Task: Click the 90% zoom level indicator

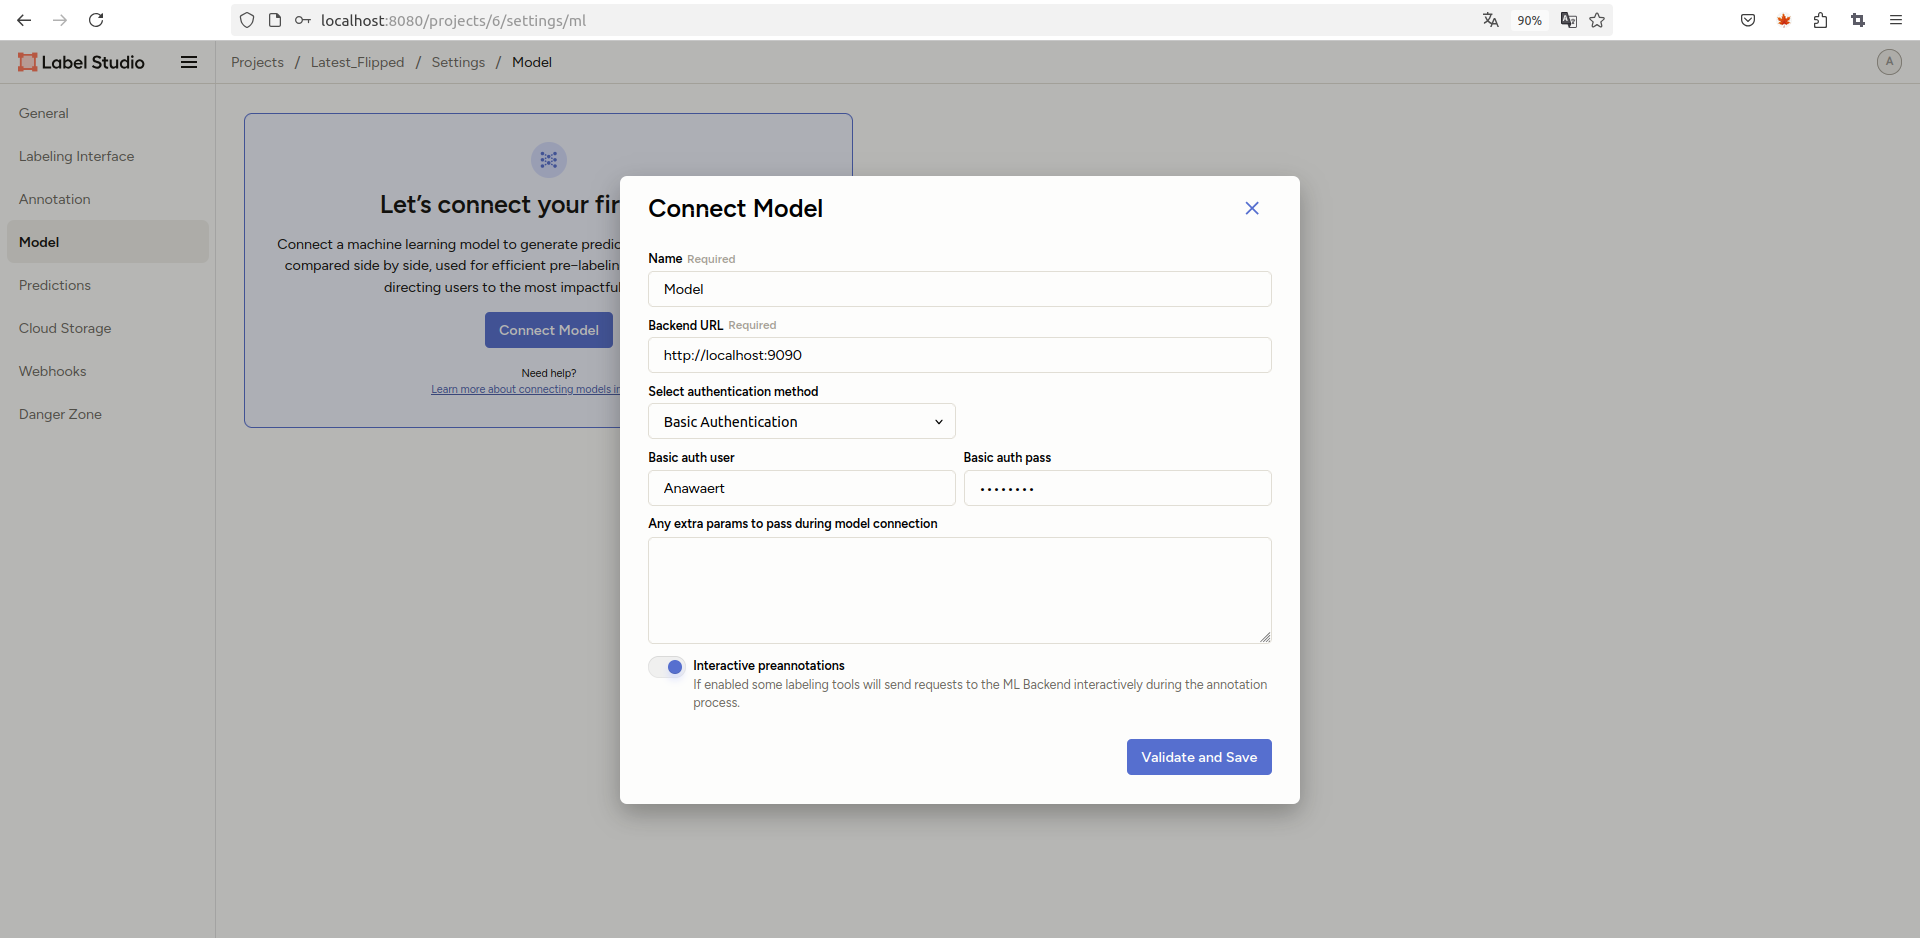Action: (1529, 20)
